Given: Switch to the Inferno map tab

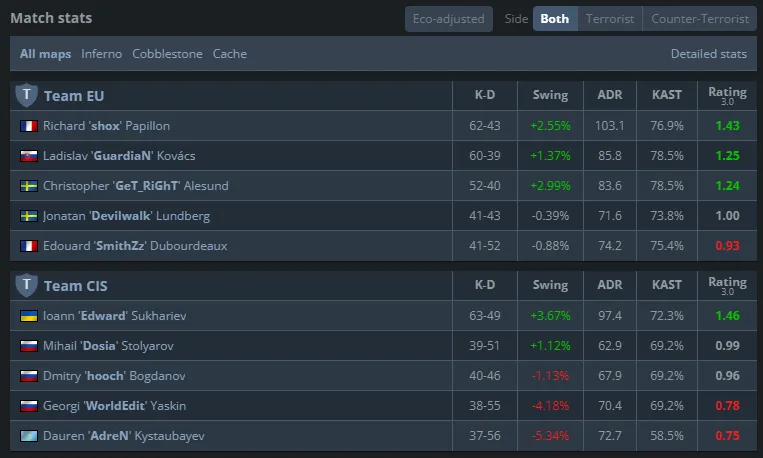Looking at the screenshot, I should coord(103,54).
